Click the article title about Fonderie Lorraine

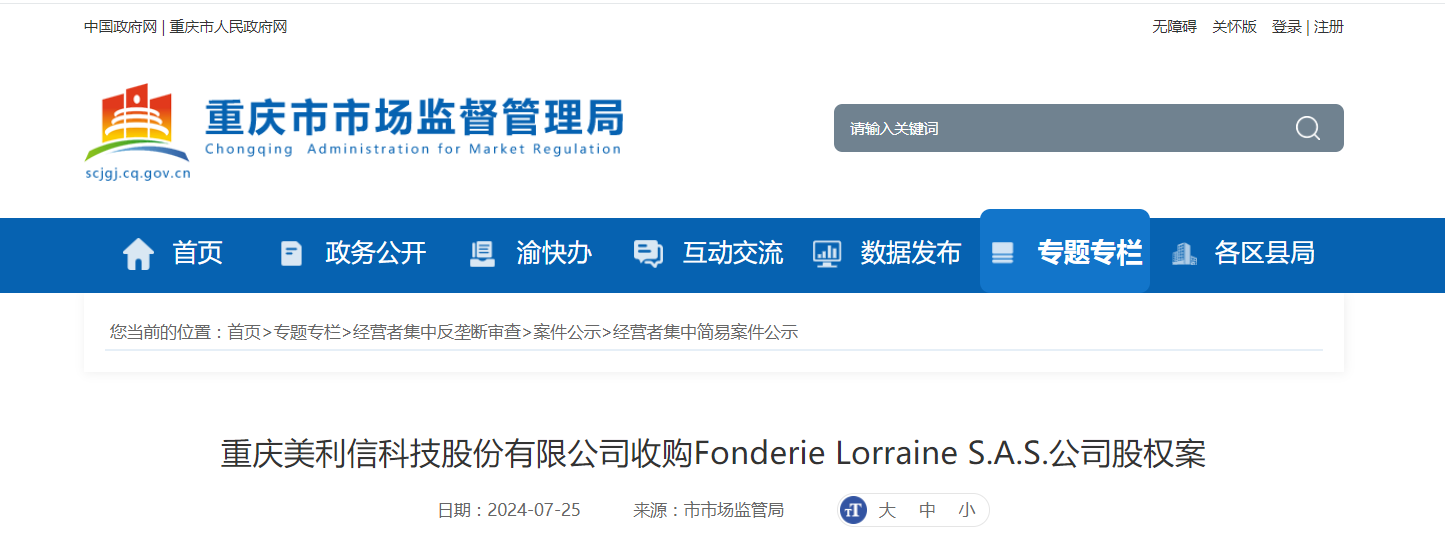coord(713,453)
